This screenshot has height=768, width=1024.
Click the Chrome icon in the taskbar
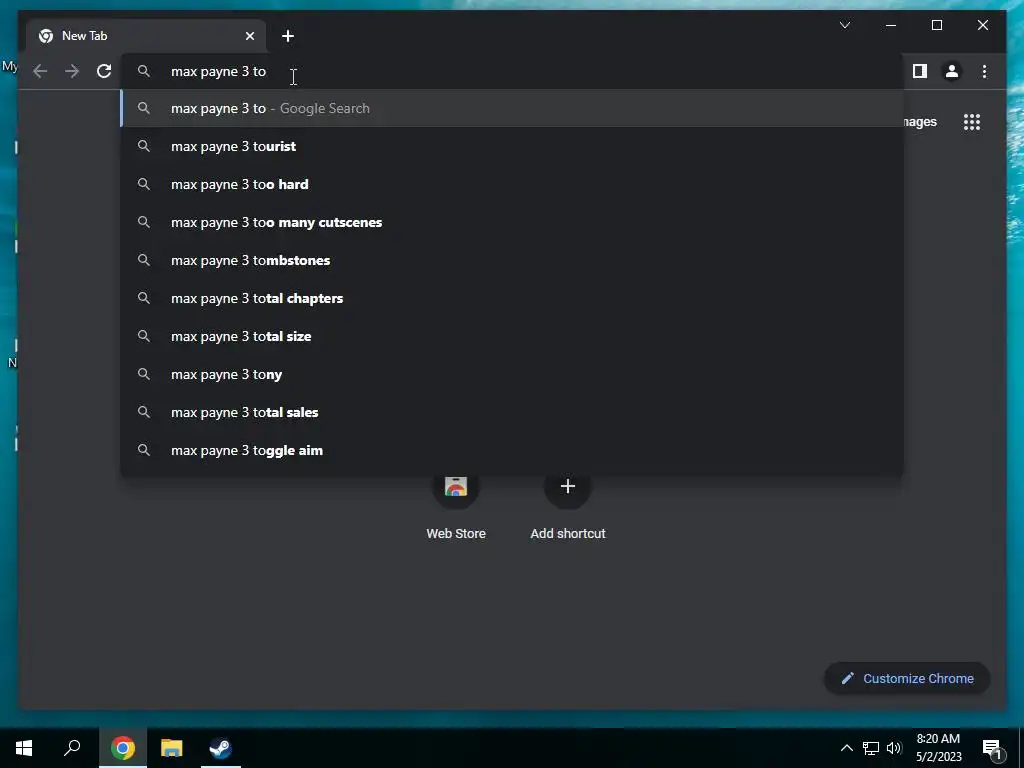[x=123, y=748]
